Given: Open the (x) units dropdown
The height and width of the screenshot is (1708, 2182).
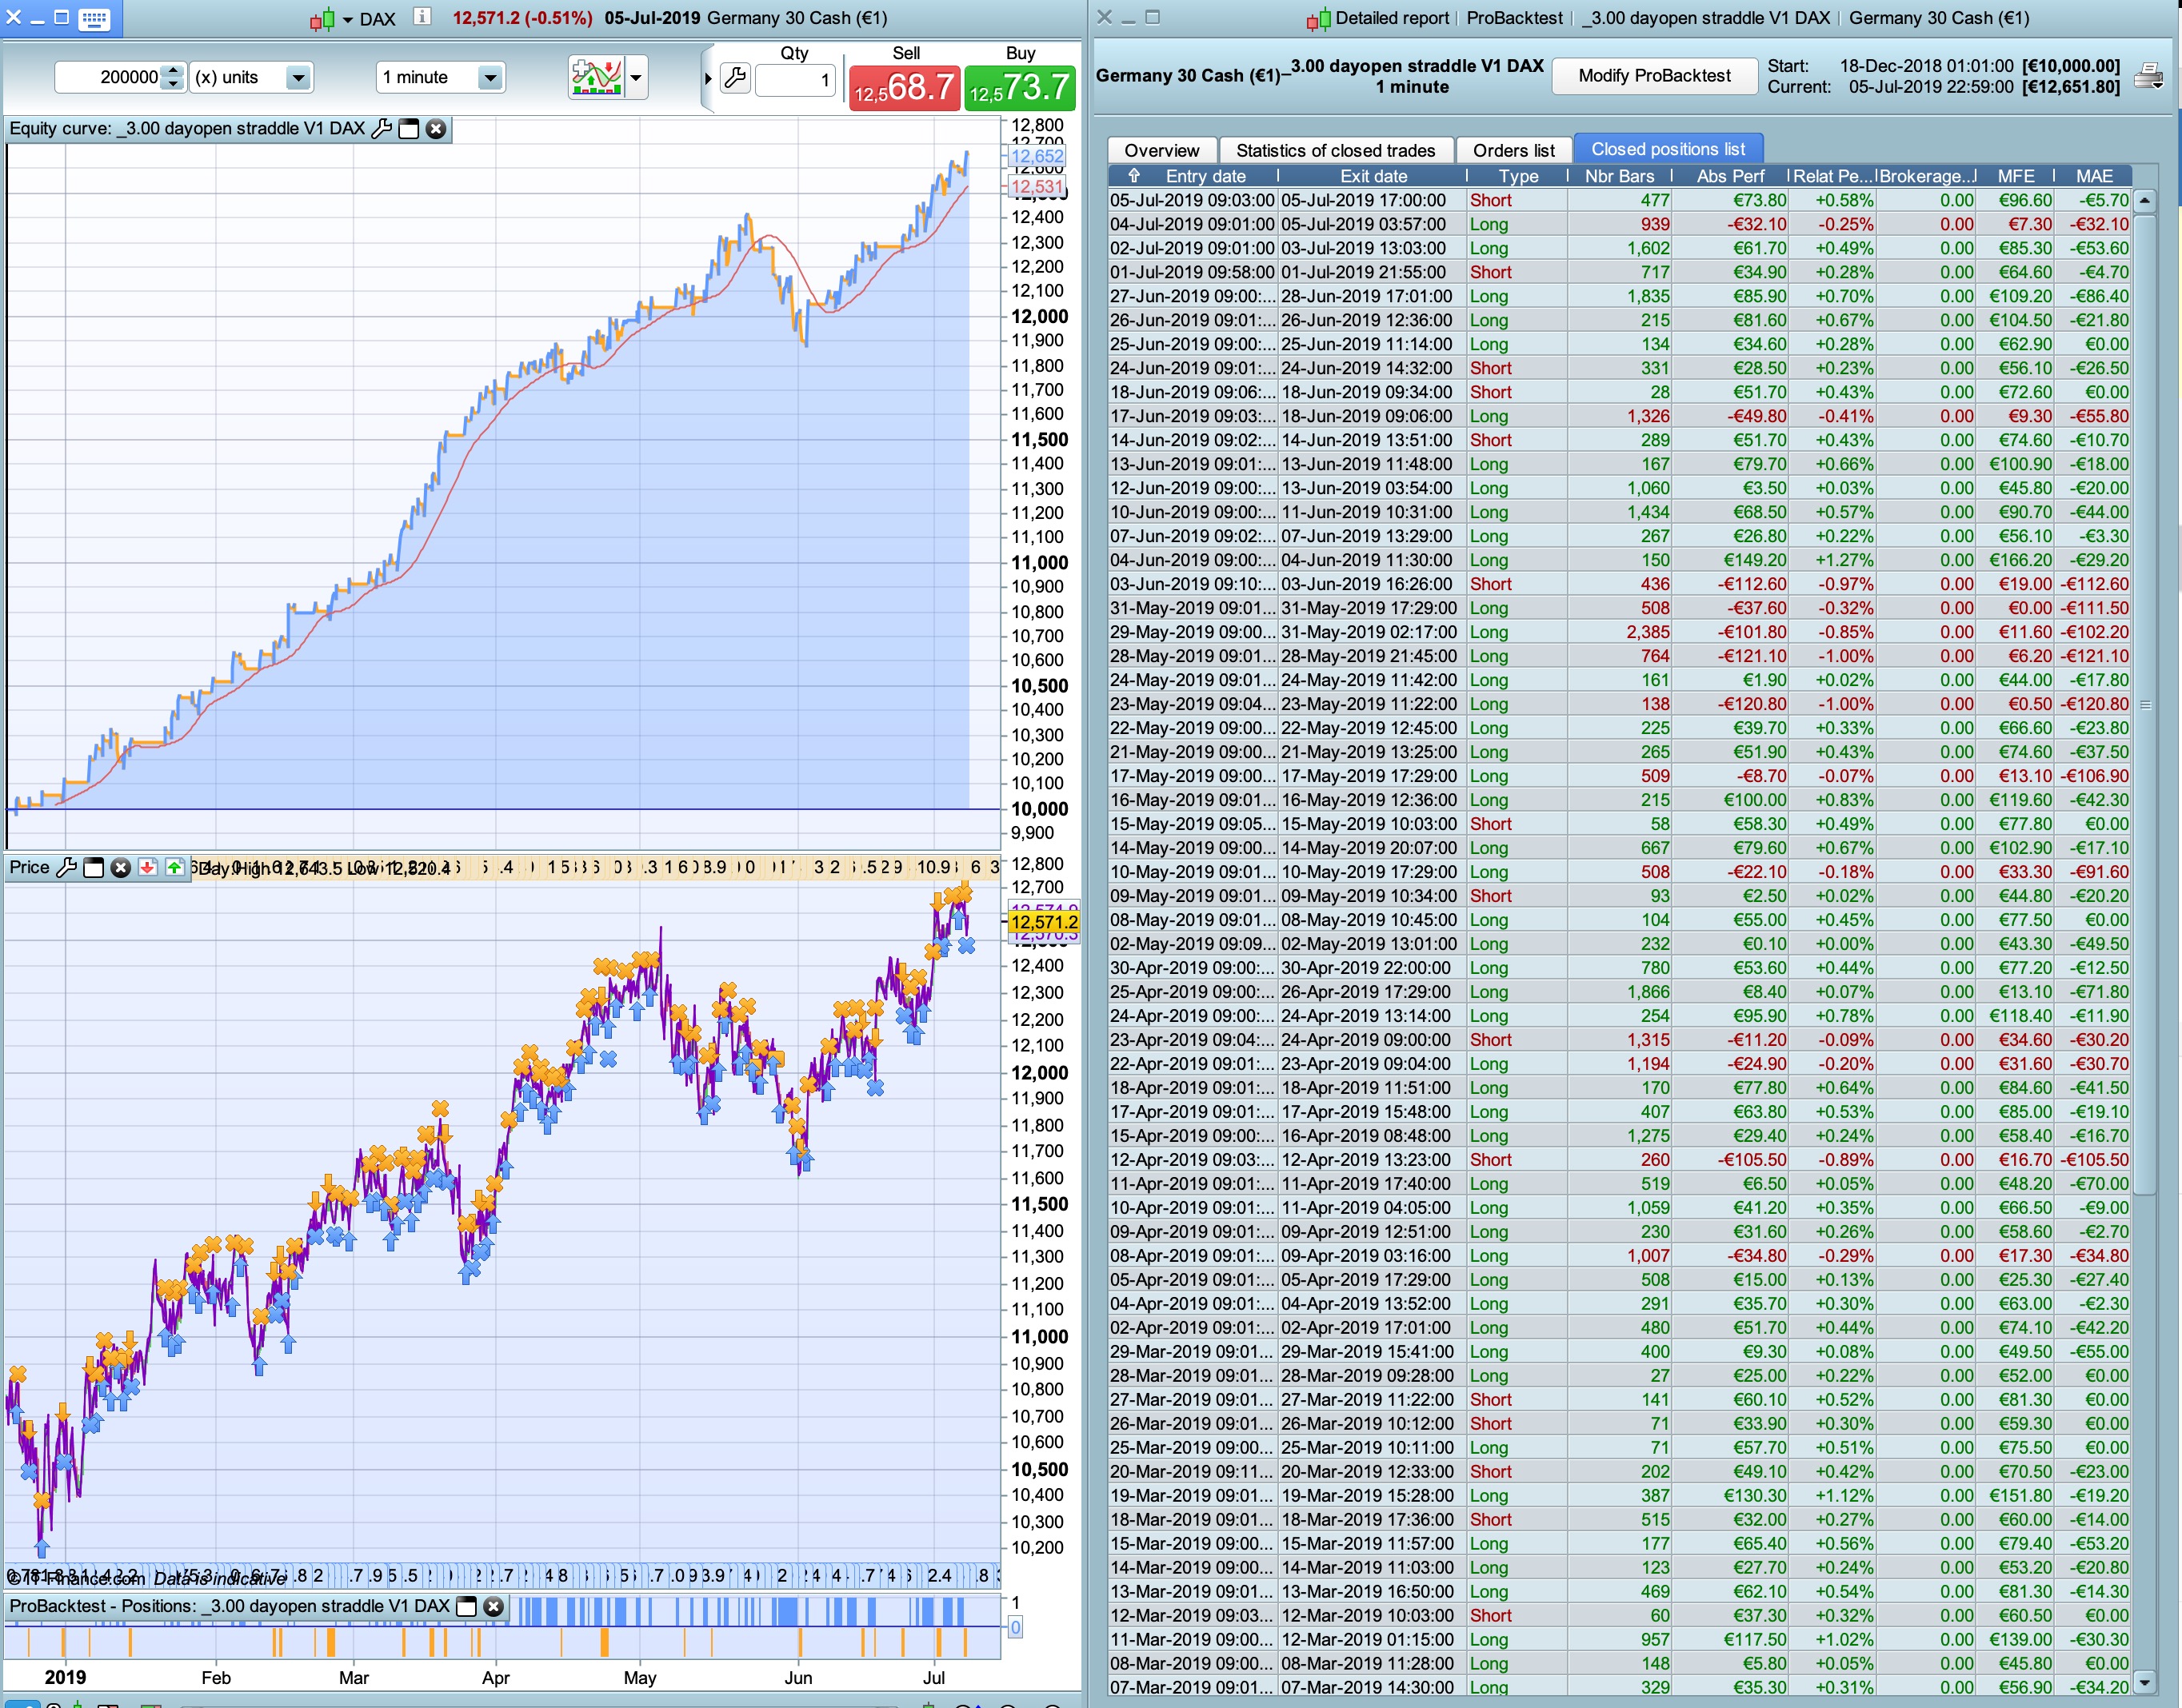Looking at the screenshot, I should coord(297,78).
